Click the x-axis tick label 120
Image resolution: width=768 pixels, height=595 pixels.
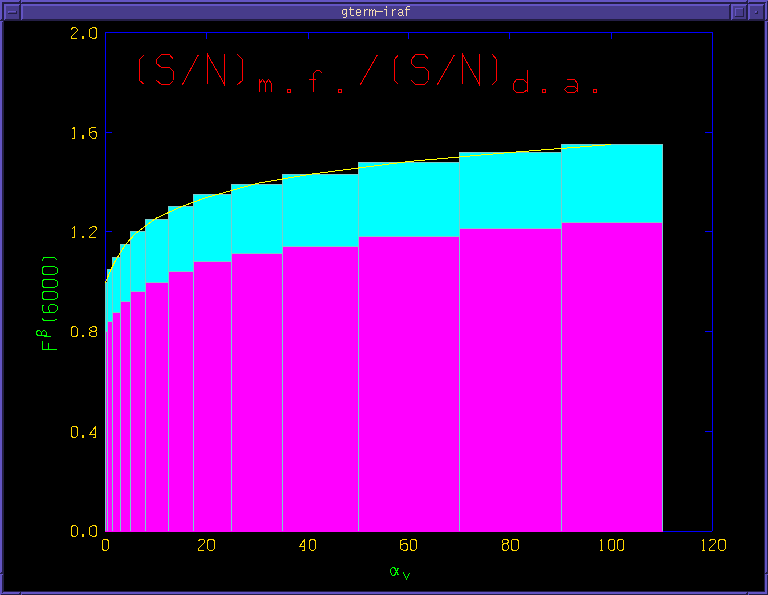pyautogui.click(x=712, y=546)
